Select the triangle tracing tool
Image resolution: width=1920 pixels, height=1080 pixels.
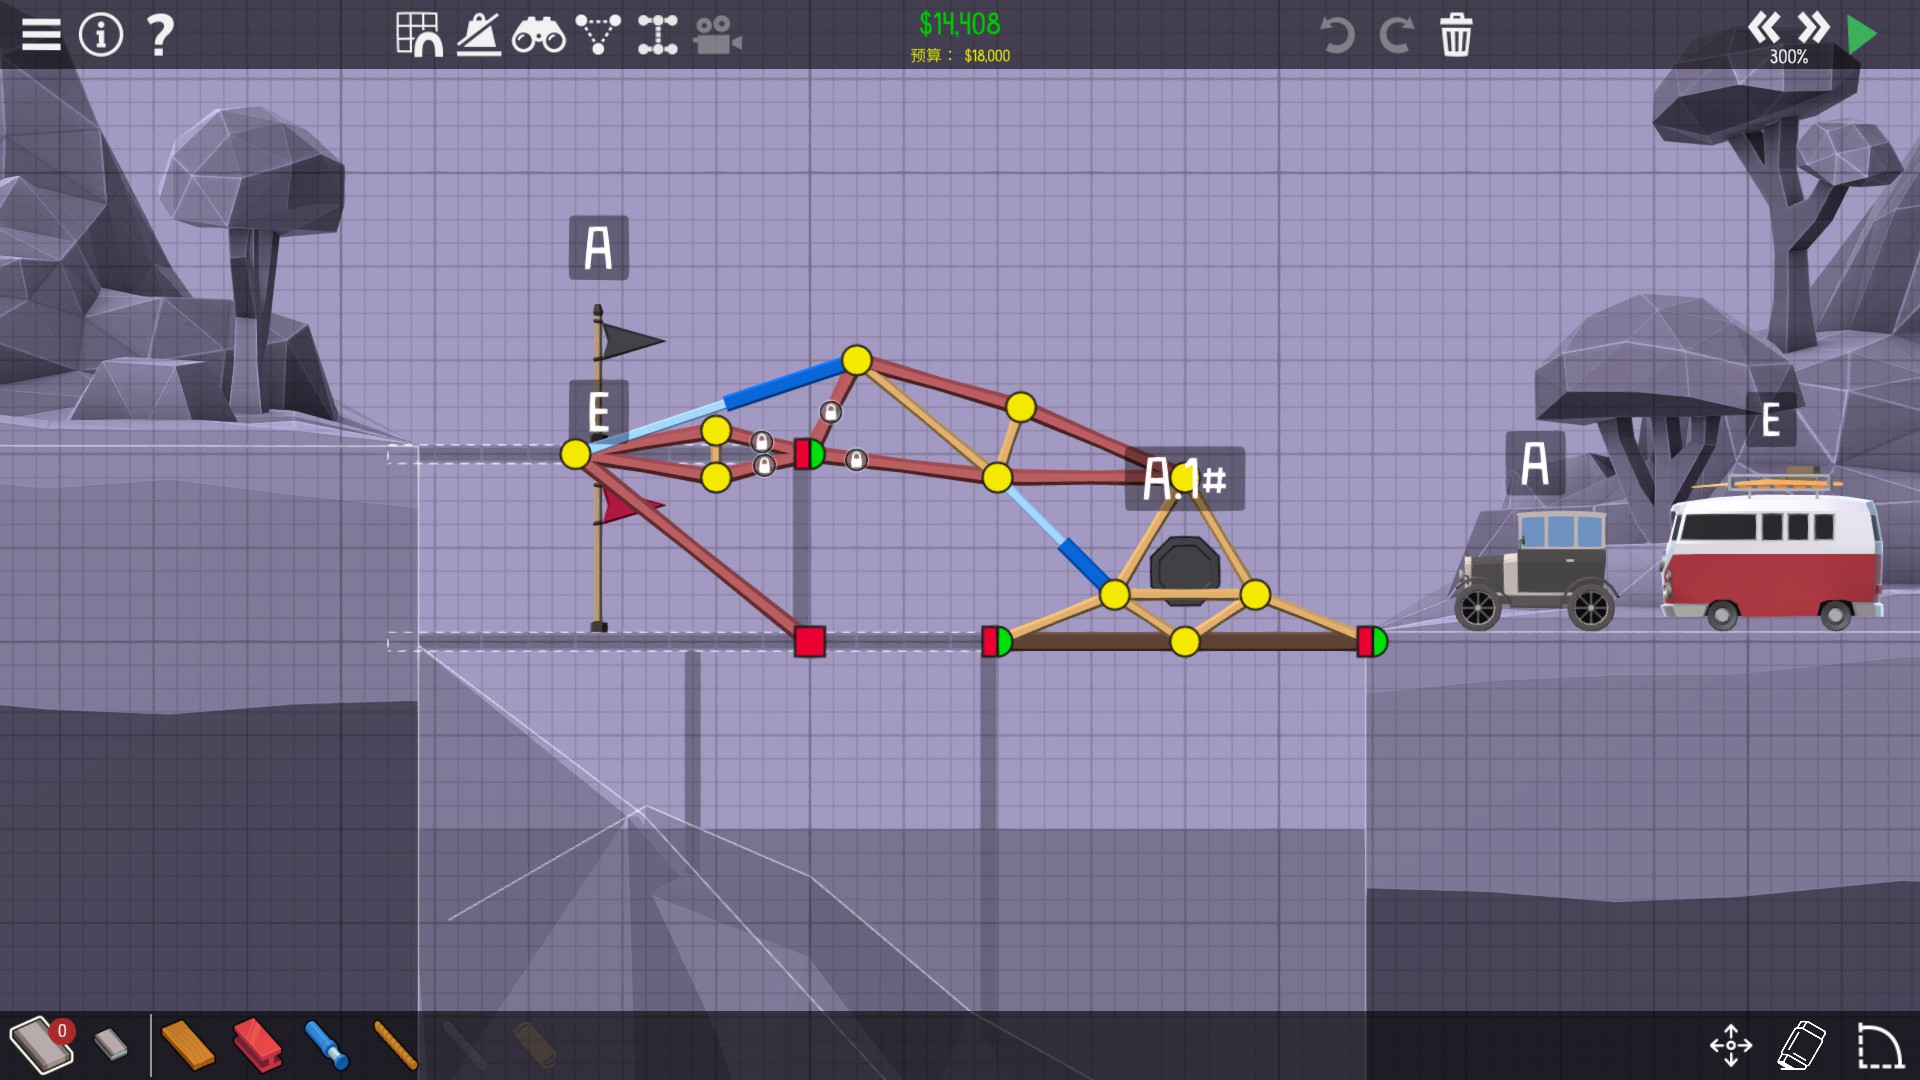479,35
